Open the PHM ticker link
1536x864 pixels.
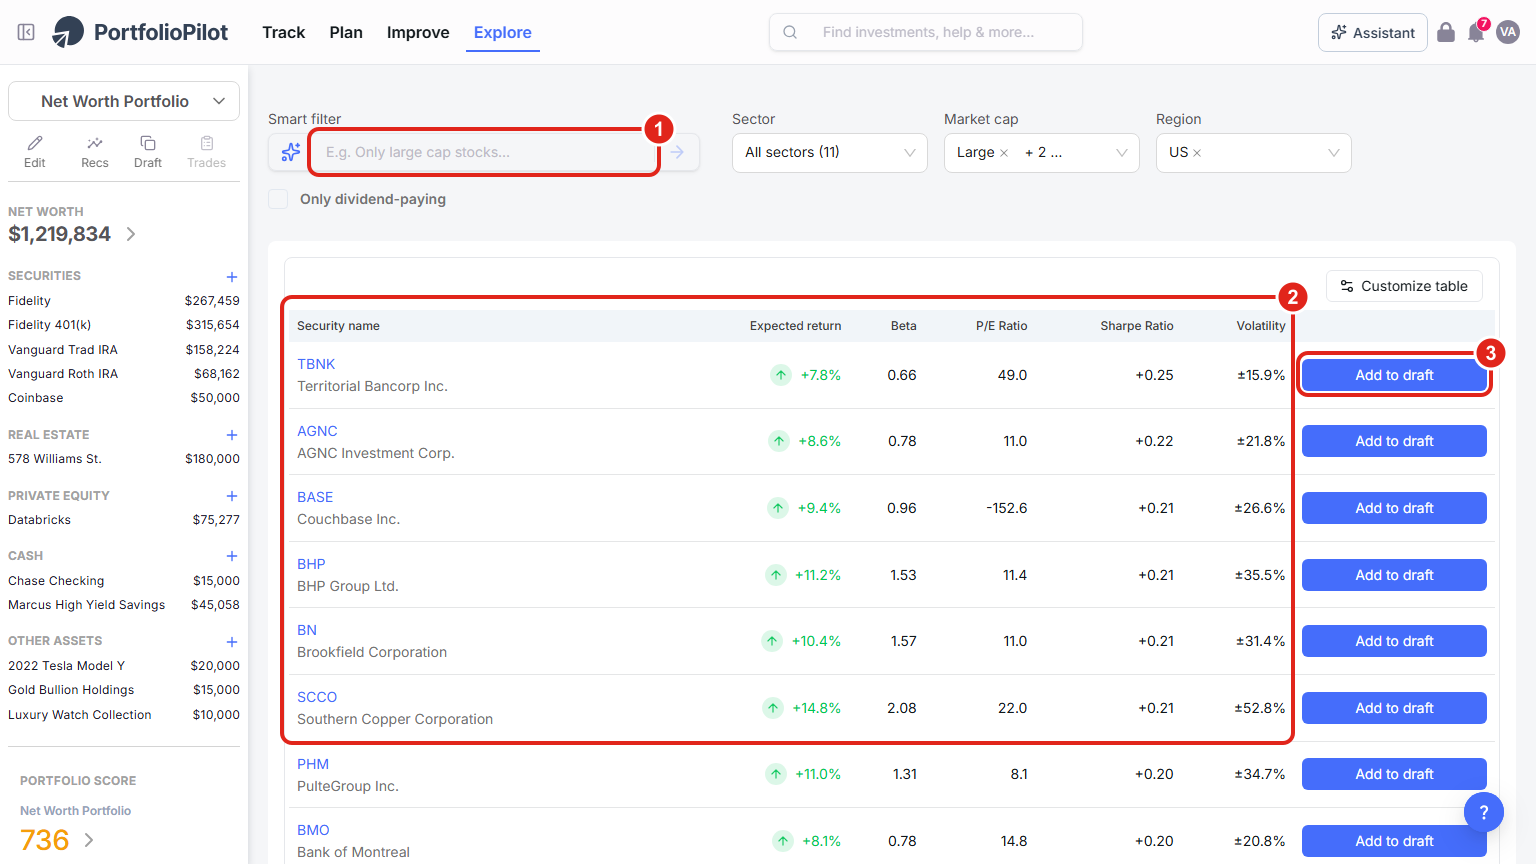(313, 764)
